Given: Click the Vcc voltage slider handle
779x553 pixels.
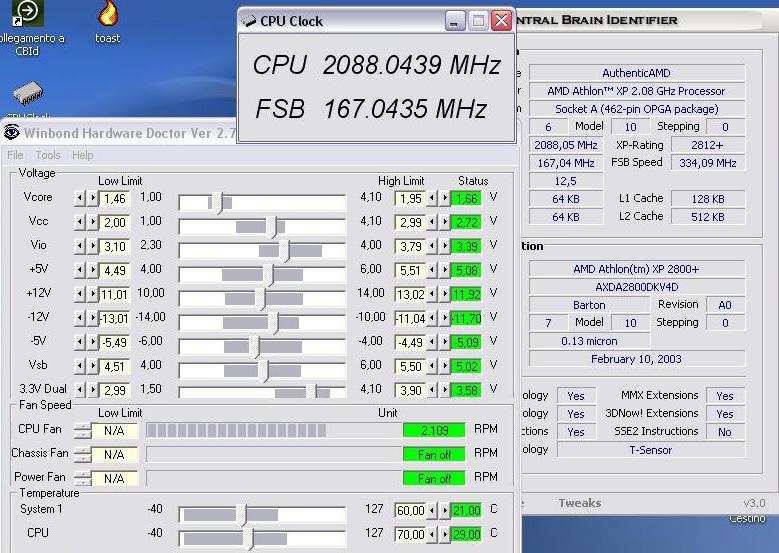Looking at the screenshot, I should tap(271, 227).
